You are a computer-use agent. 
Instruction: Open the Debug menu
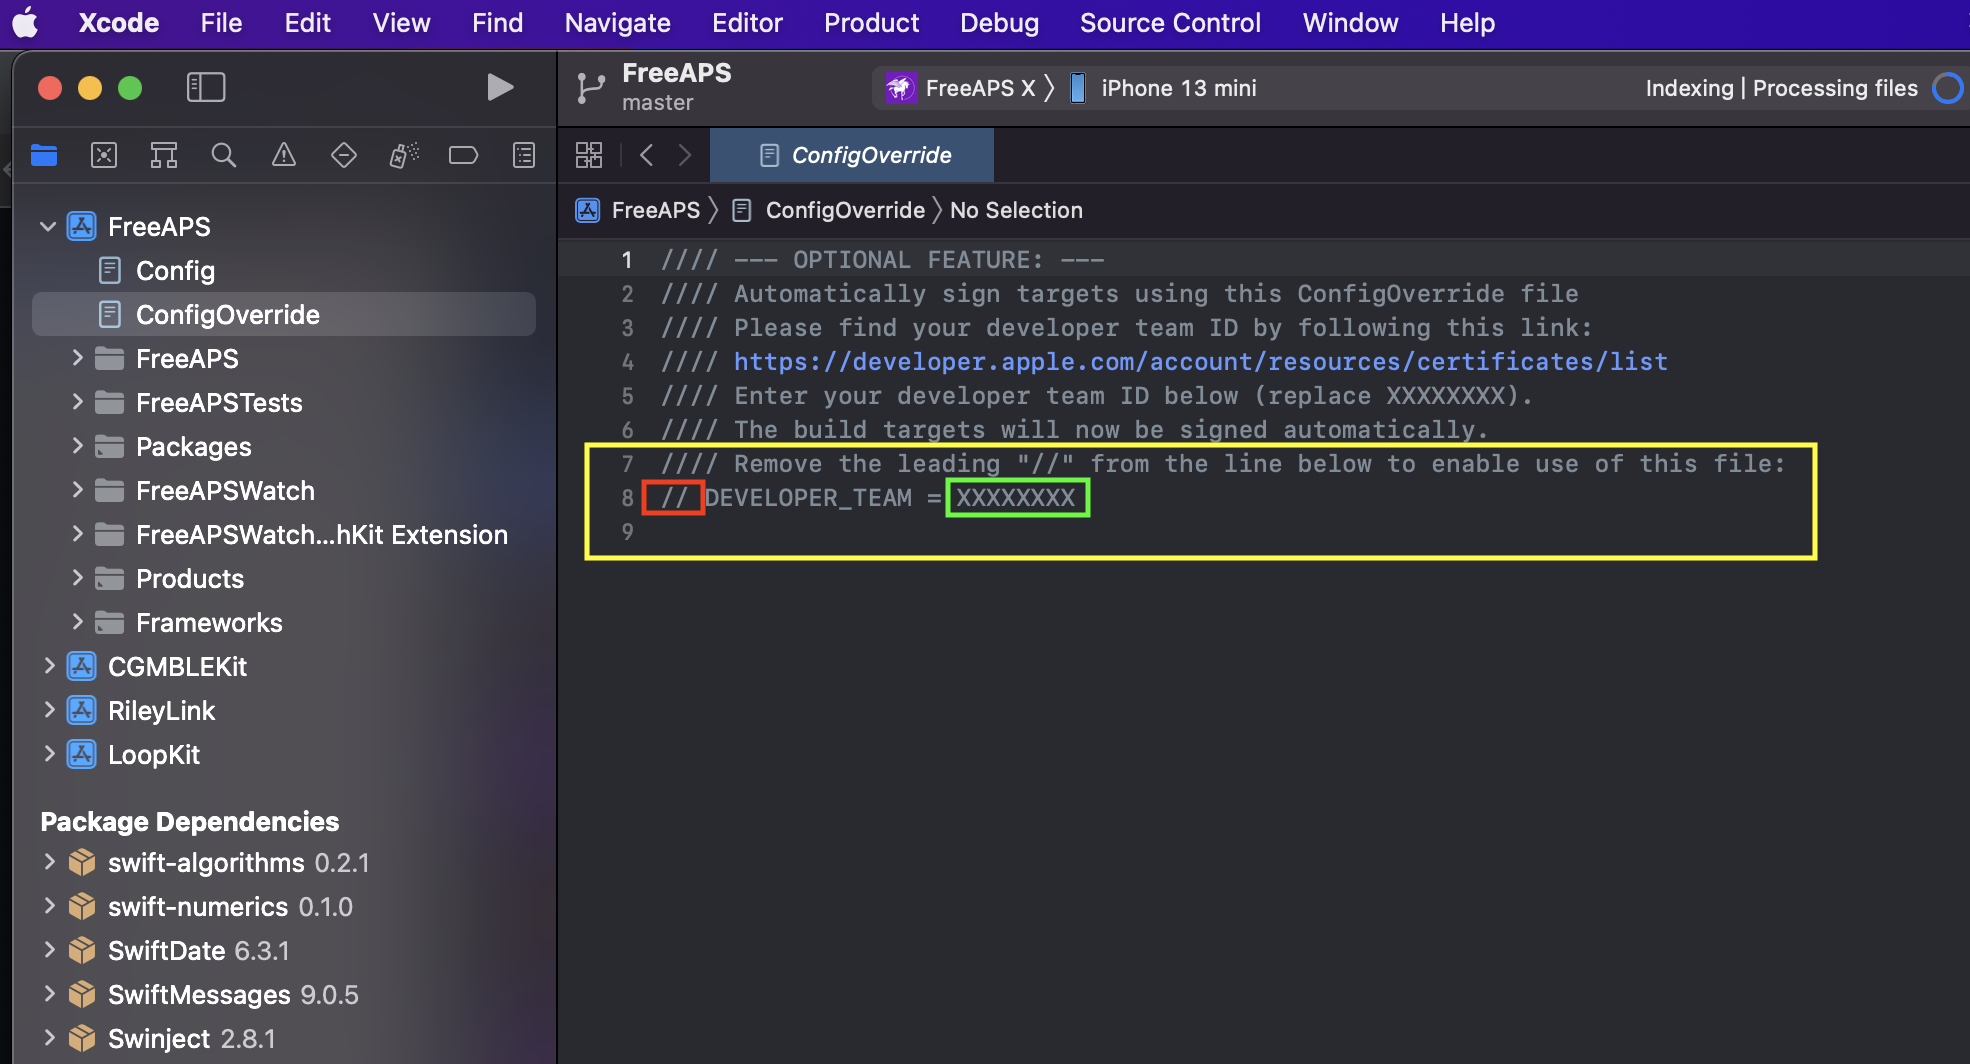pos(999,22)
